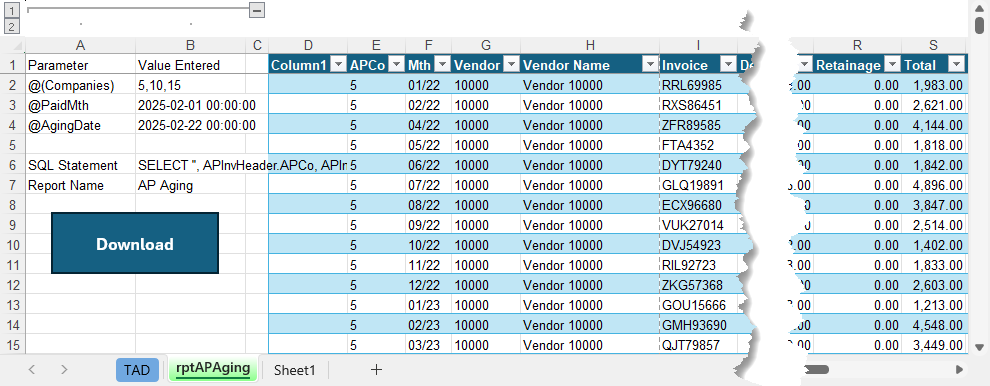Open the Vendor Name filter dropdown
This screenshot has height=386, width=990.
tap(650, 64)
